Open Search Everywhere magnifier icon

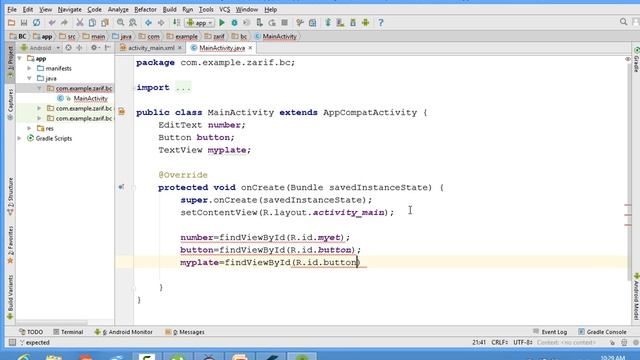click(x=623, y=22)
